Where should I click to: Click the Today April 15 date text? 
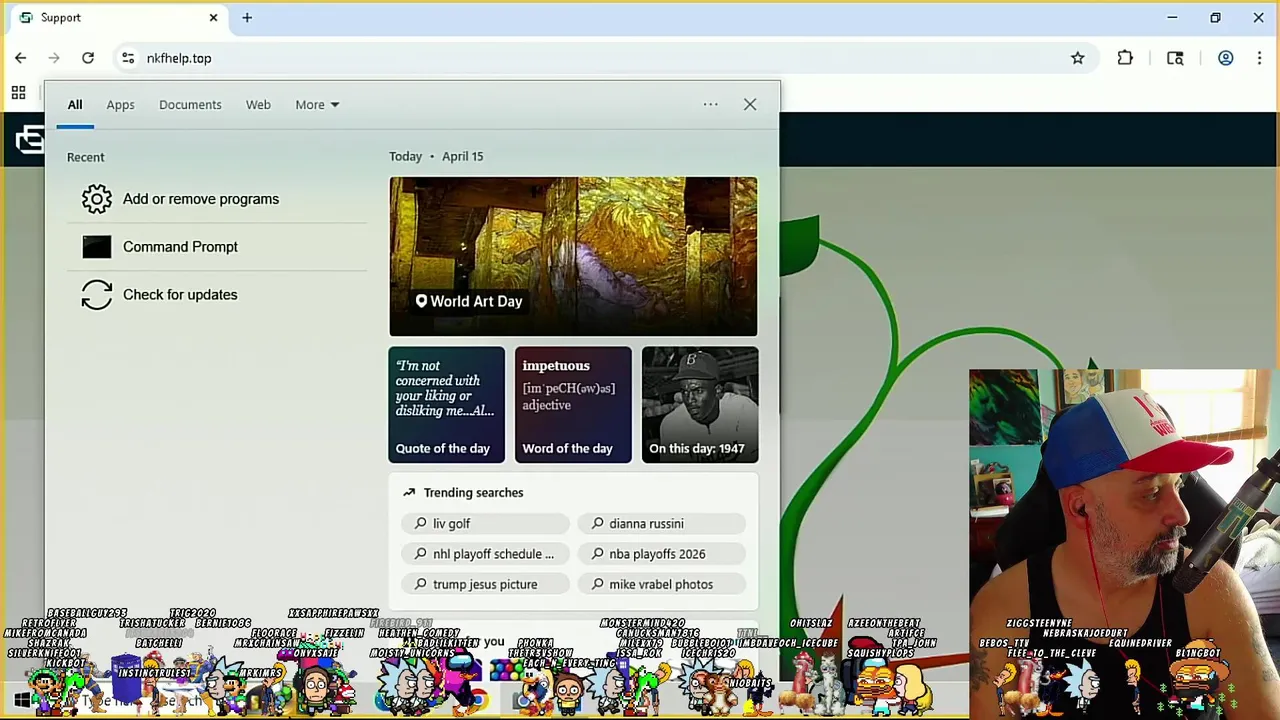coord(436,156)
